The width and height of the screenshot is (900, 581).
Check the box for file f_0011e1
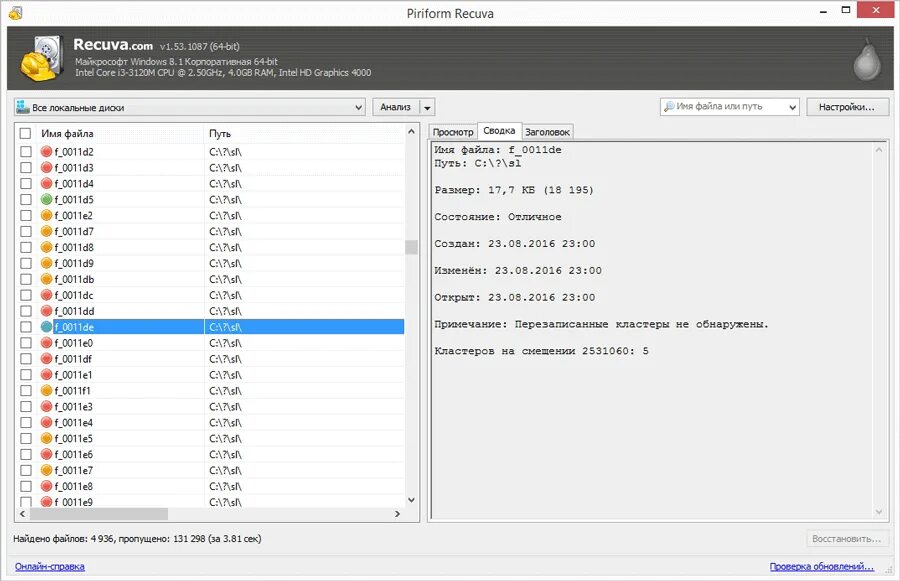(x=25, y=374)
